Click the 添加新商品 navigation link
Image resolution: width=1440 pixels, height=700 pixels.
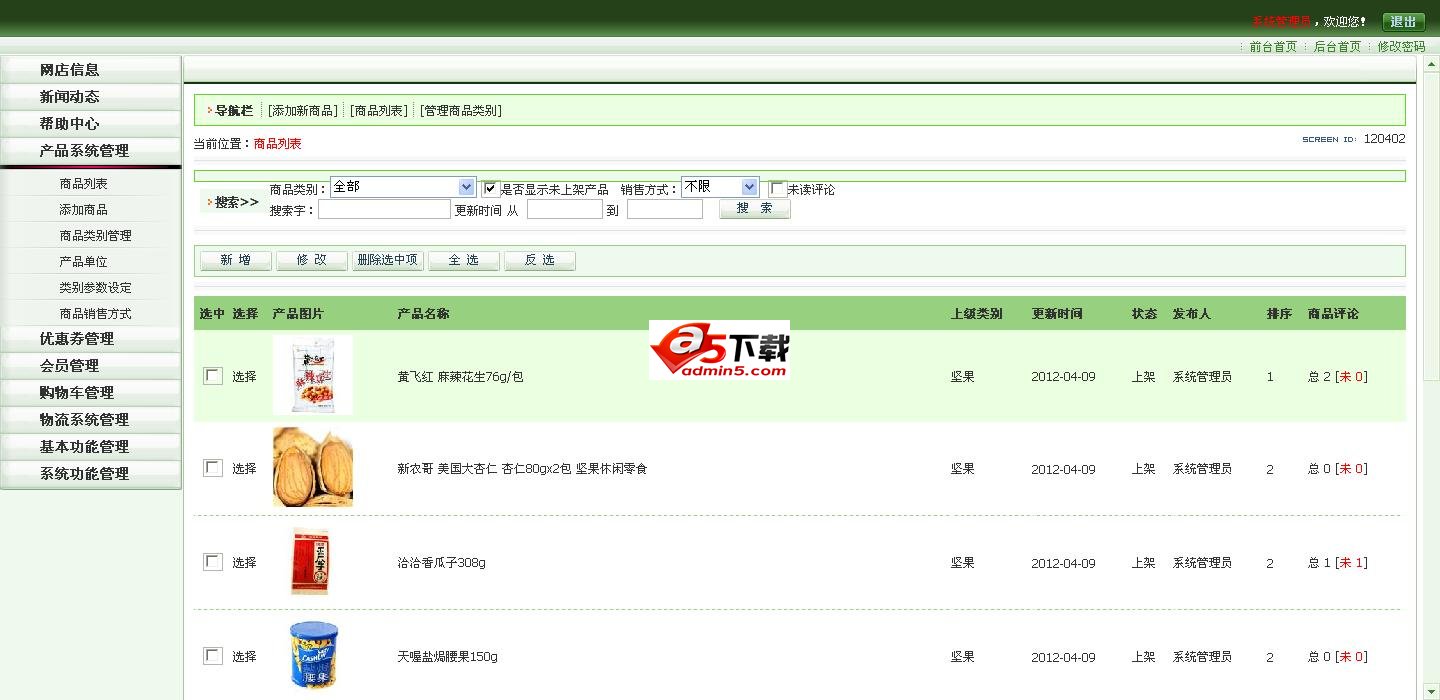click(x=303, y=111)
